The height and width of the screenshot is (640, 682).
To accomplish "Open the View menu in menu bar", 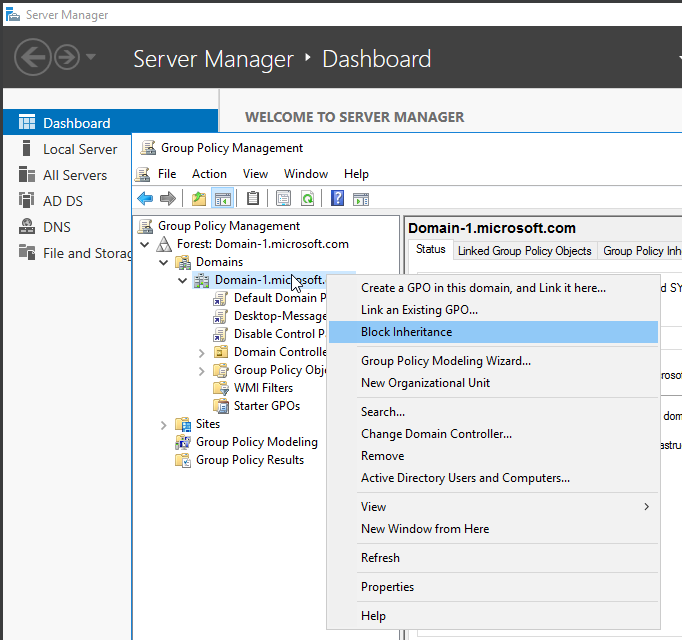I will pos(255,174).
